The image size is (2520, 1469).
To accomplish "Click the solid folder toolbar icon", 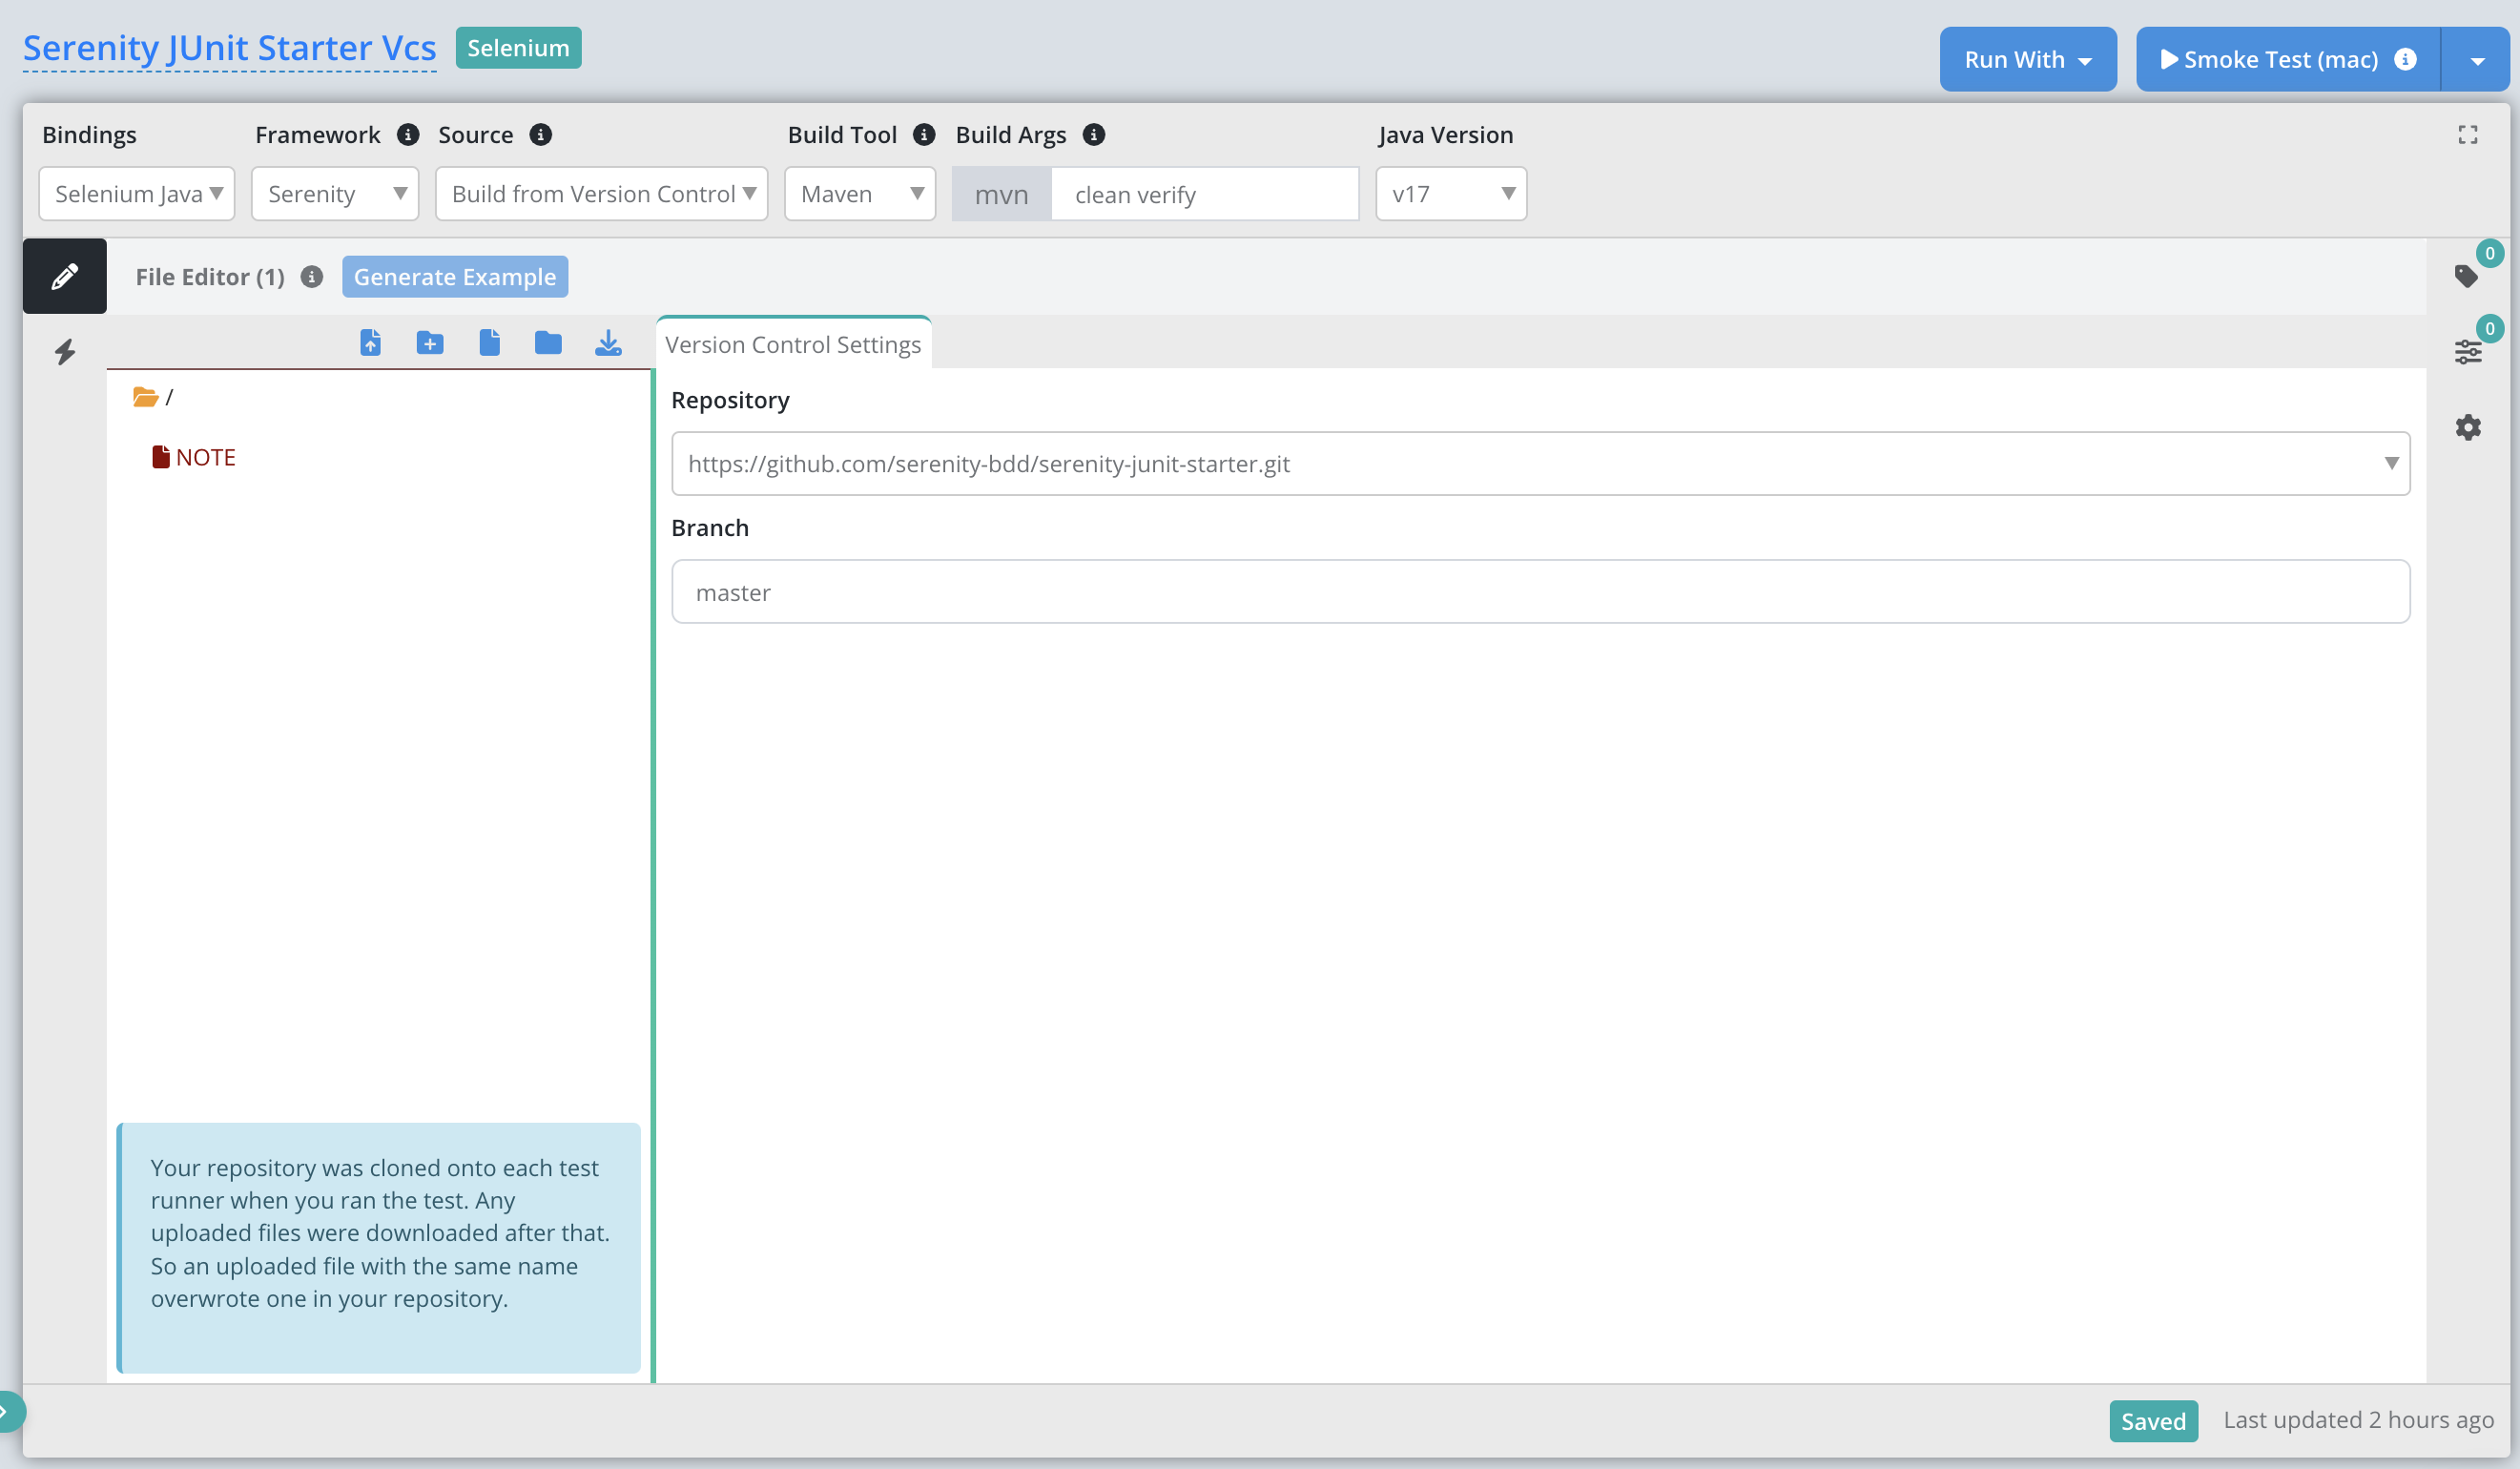I will click(x=548, y=343).
